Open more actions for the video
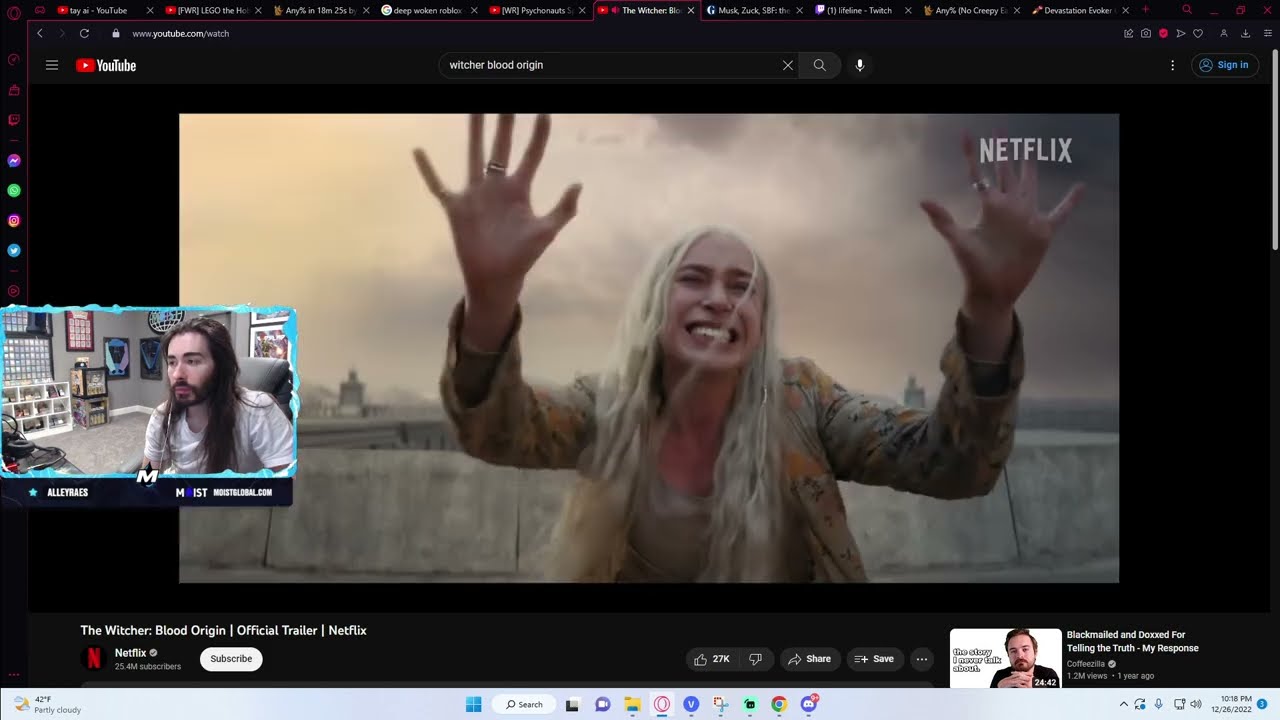The width and height of the screenshot is (1280, 720). [x=922, y=659]
